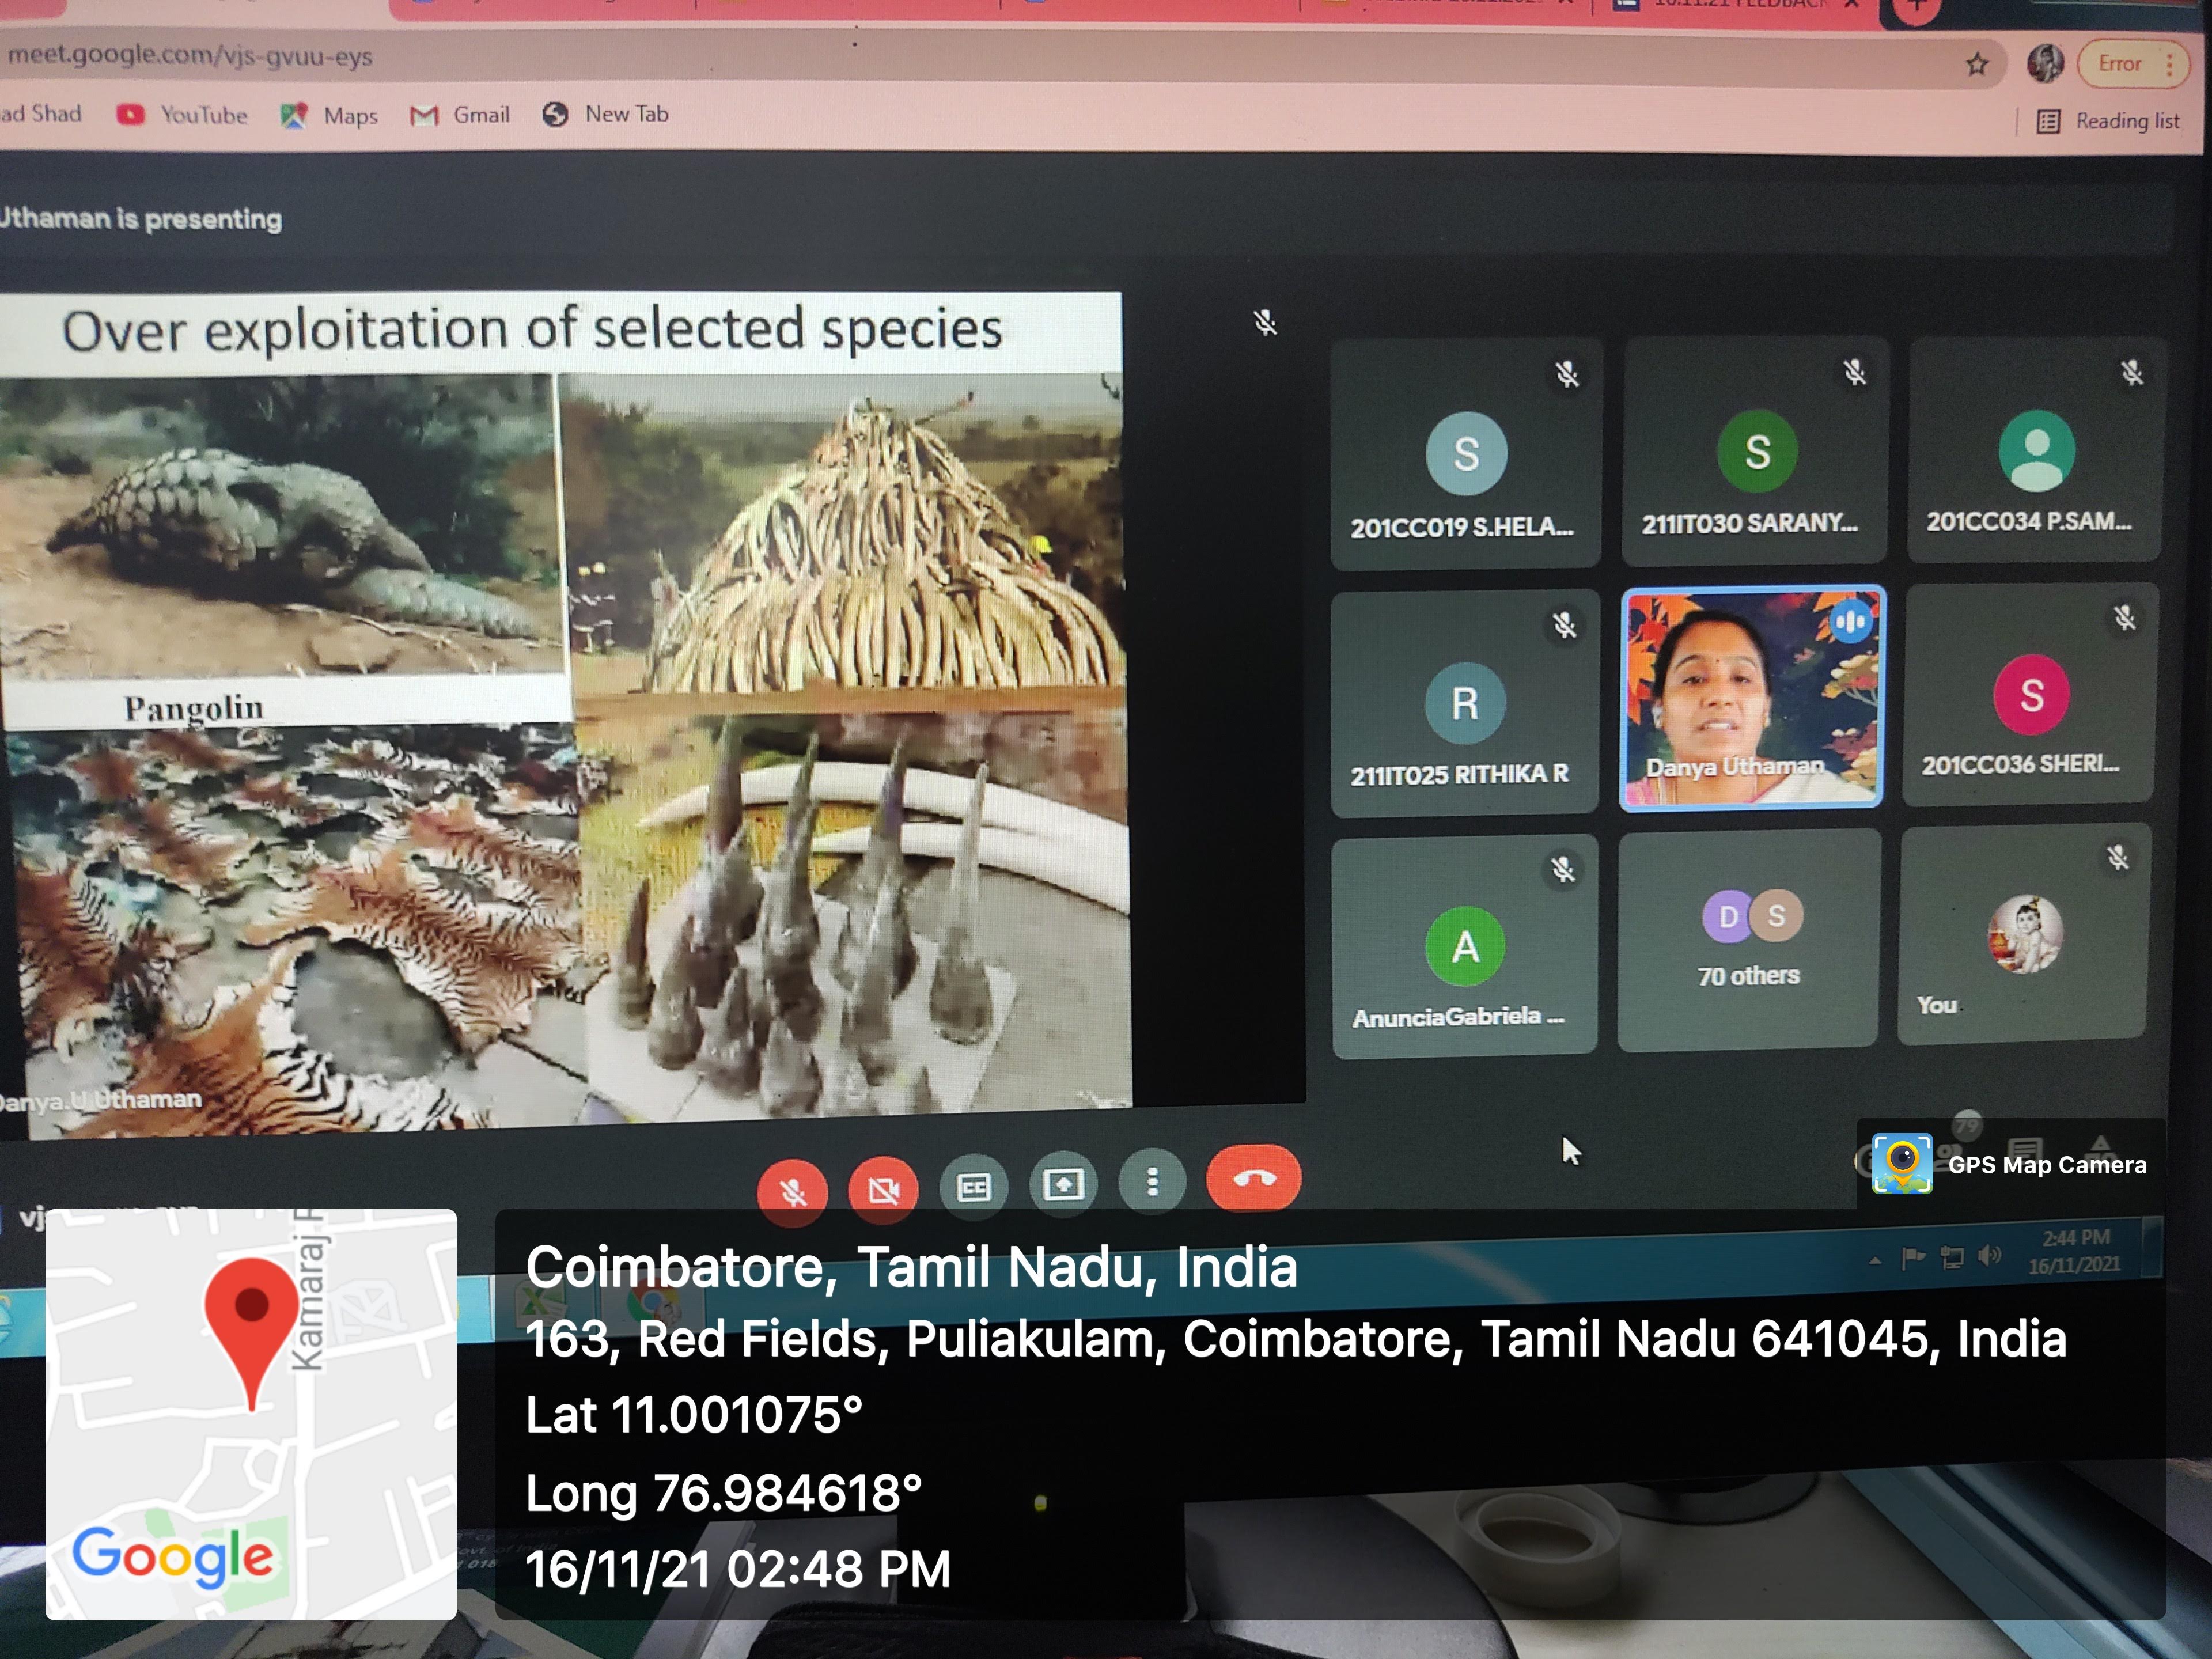Screen dimensions: 2212x1659
Task: Enable closed captions
Action: click(973, 1187)
